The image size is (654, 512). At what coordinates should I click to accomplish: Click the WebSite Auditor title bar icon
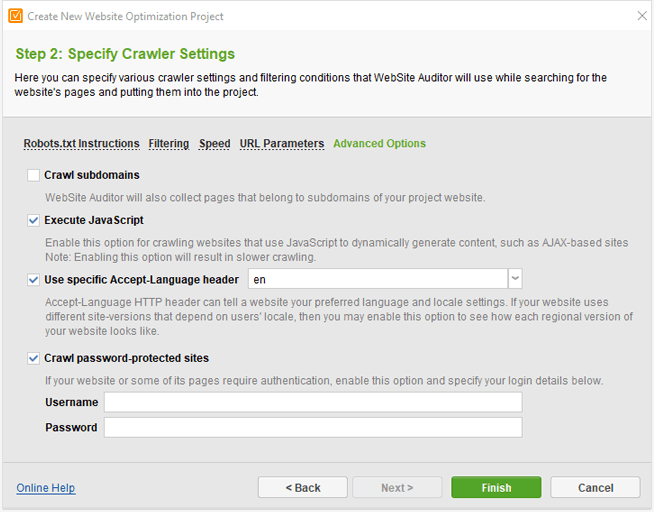14,16
